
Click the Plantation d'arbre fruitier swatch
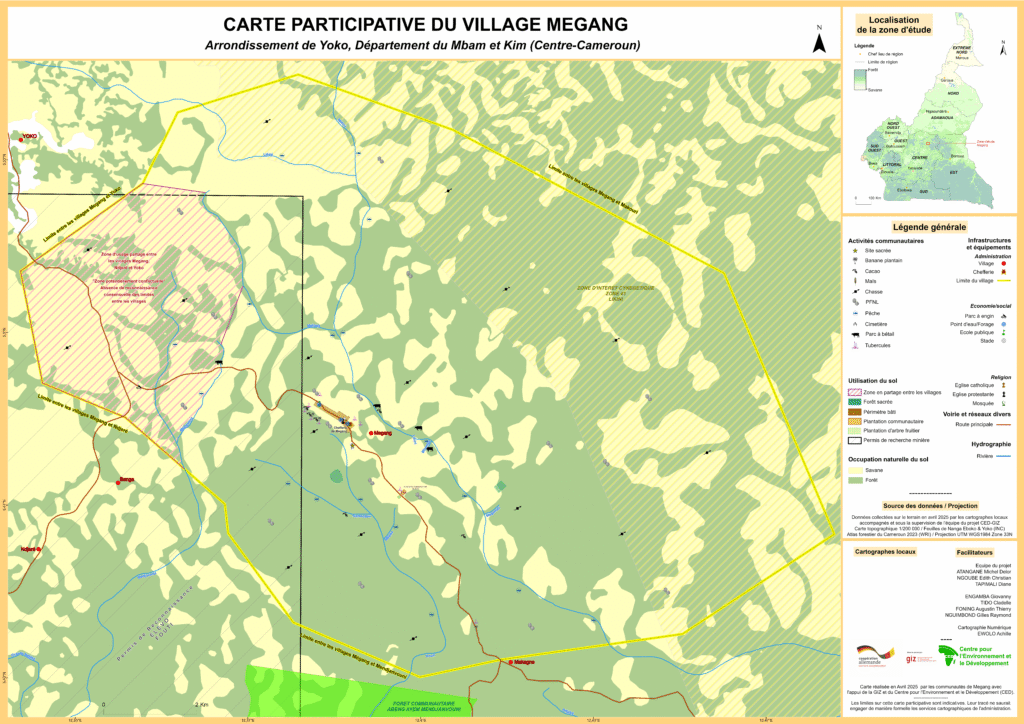(854, 431)
